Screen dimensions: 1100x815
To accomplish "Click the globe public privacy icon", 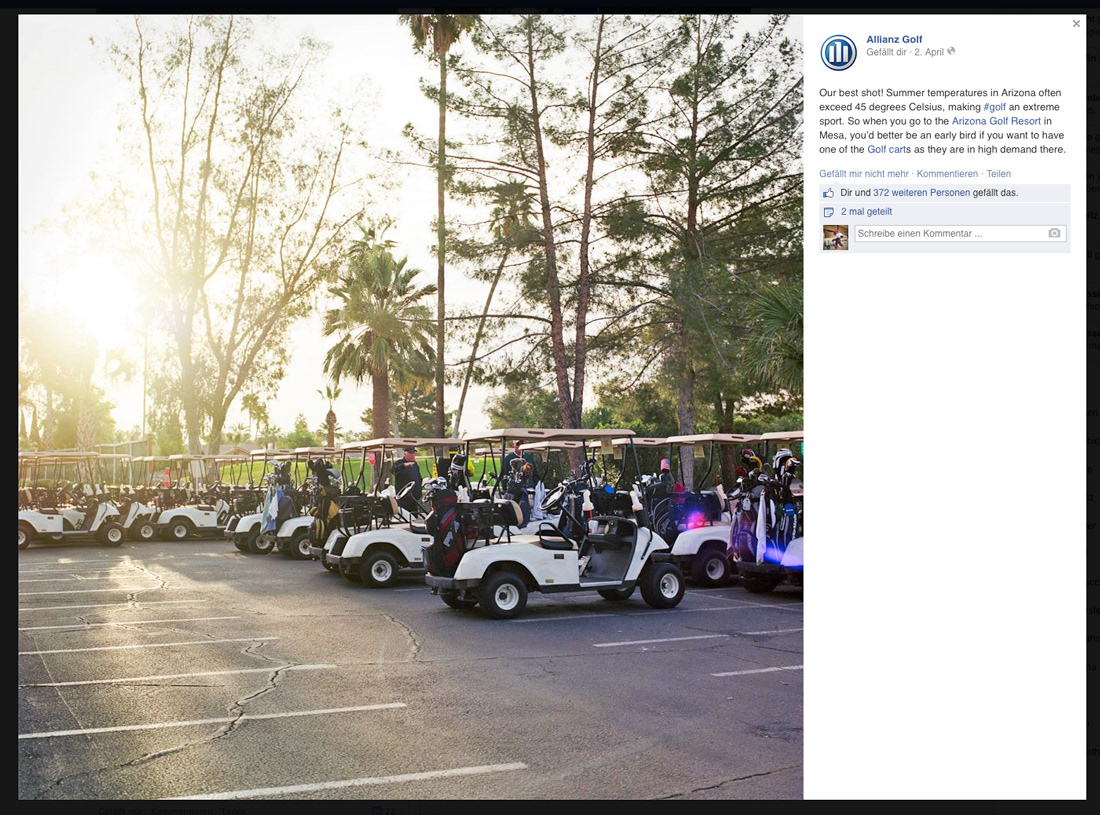I will 951,51.
